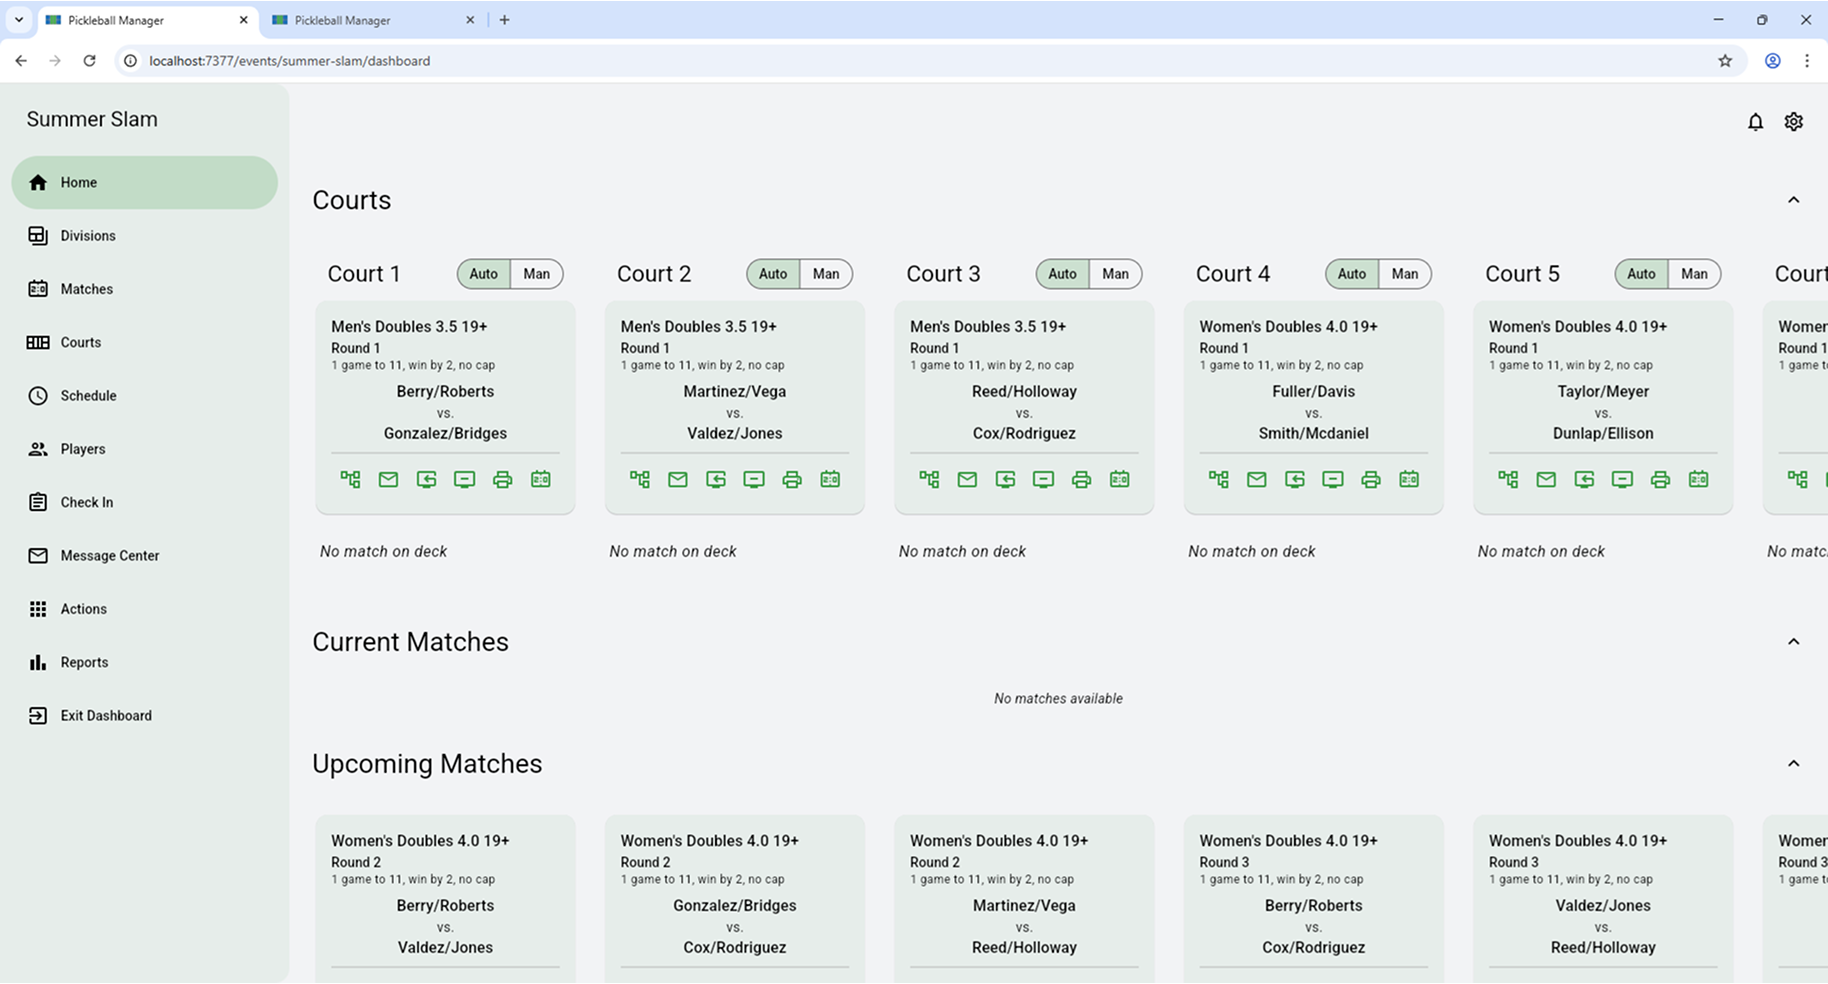Switch Court 1 to Man mode
This screenshot has width=1828, height=984.
point(536,273)
